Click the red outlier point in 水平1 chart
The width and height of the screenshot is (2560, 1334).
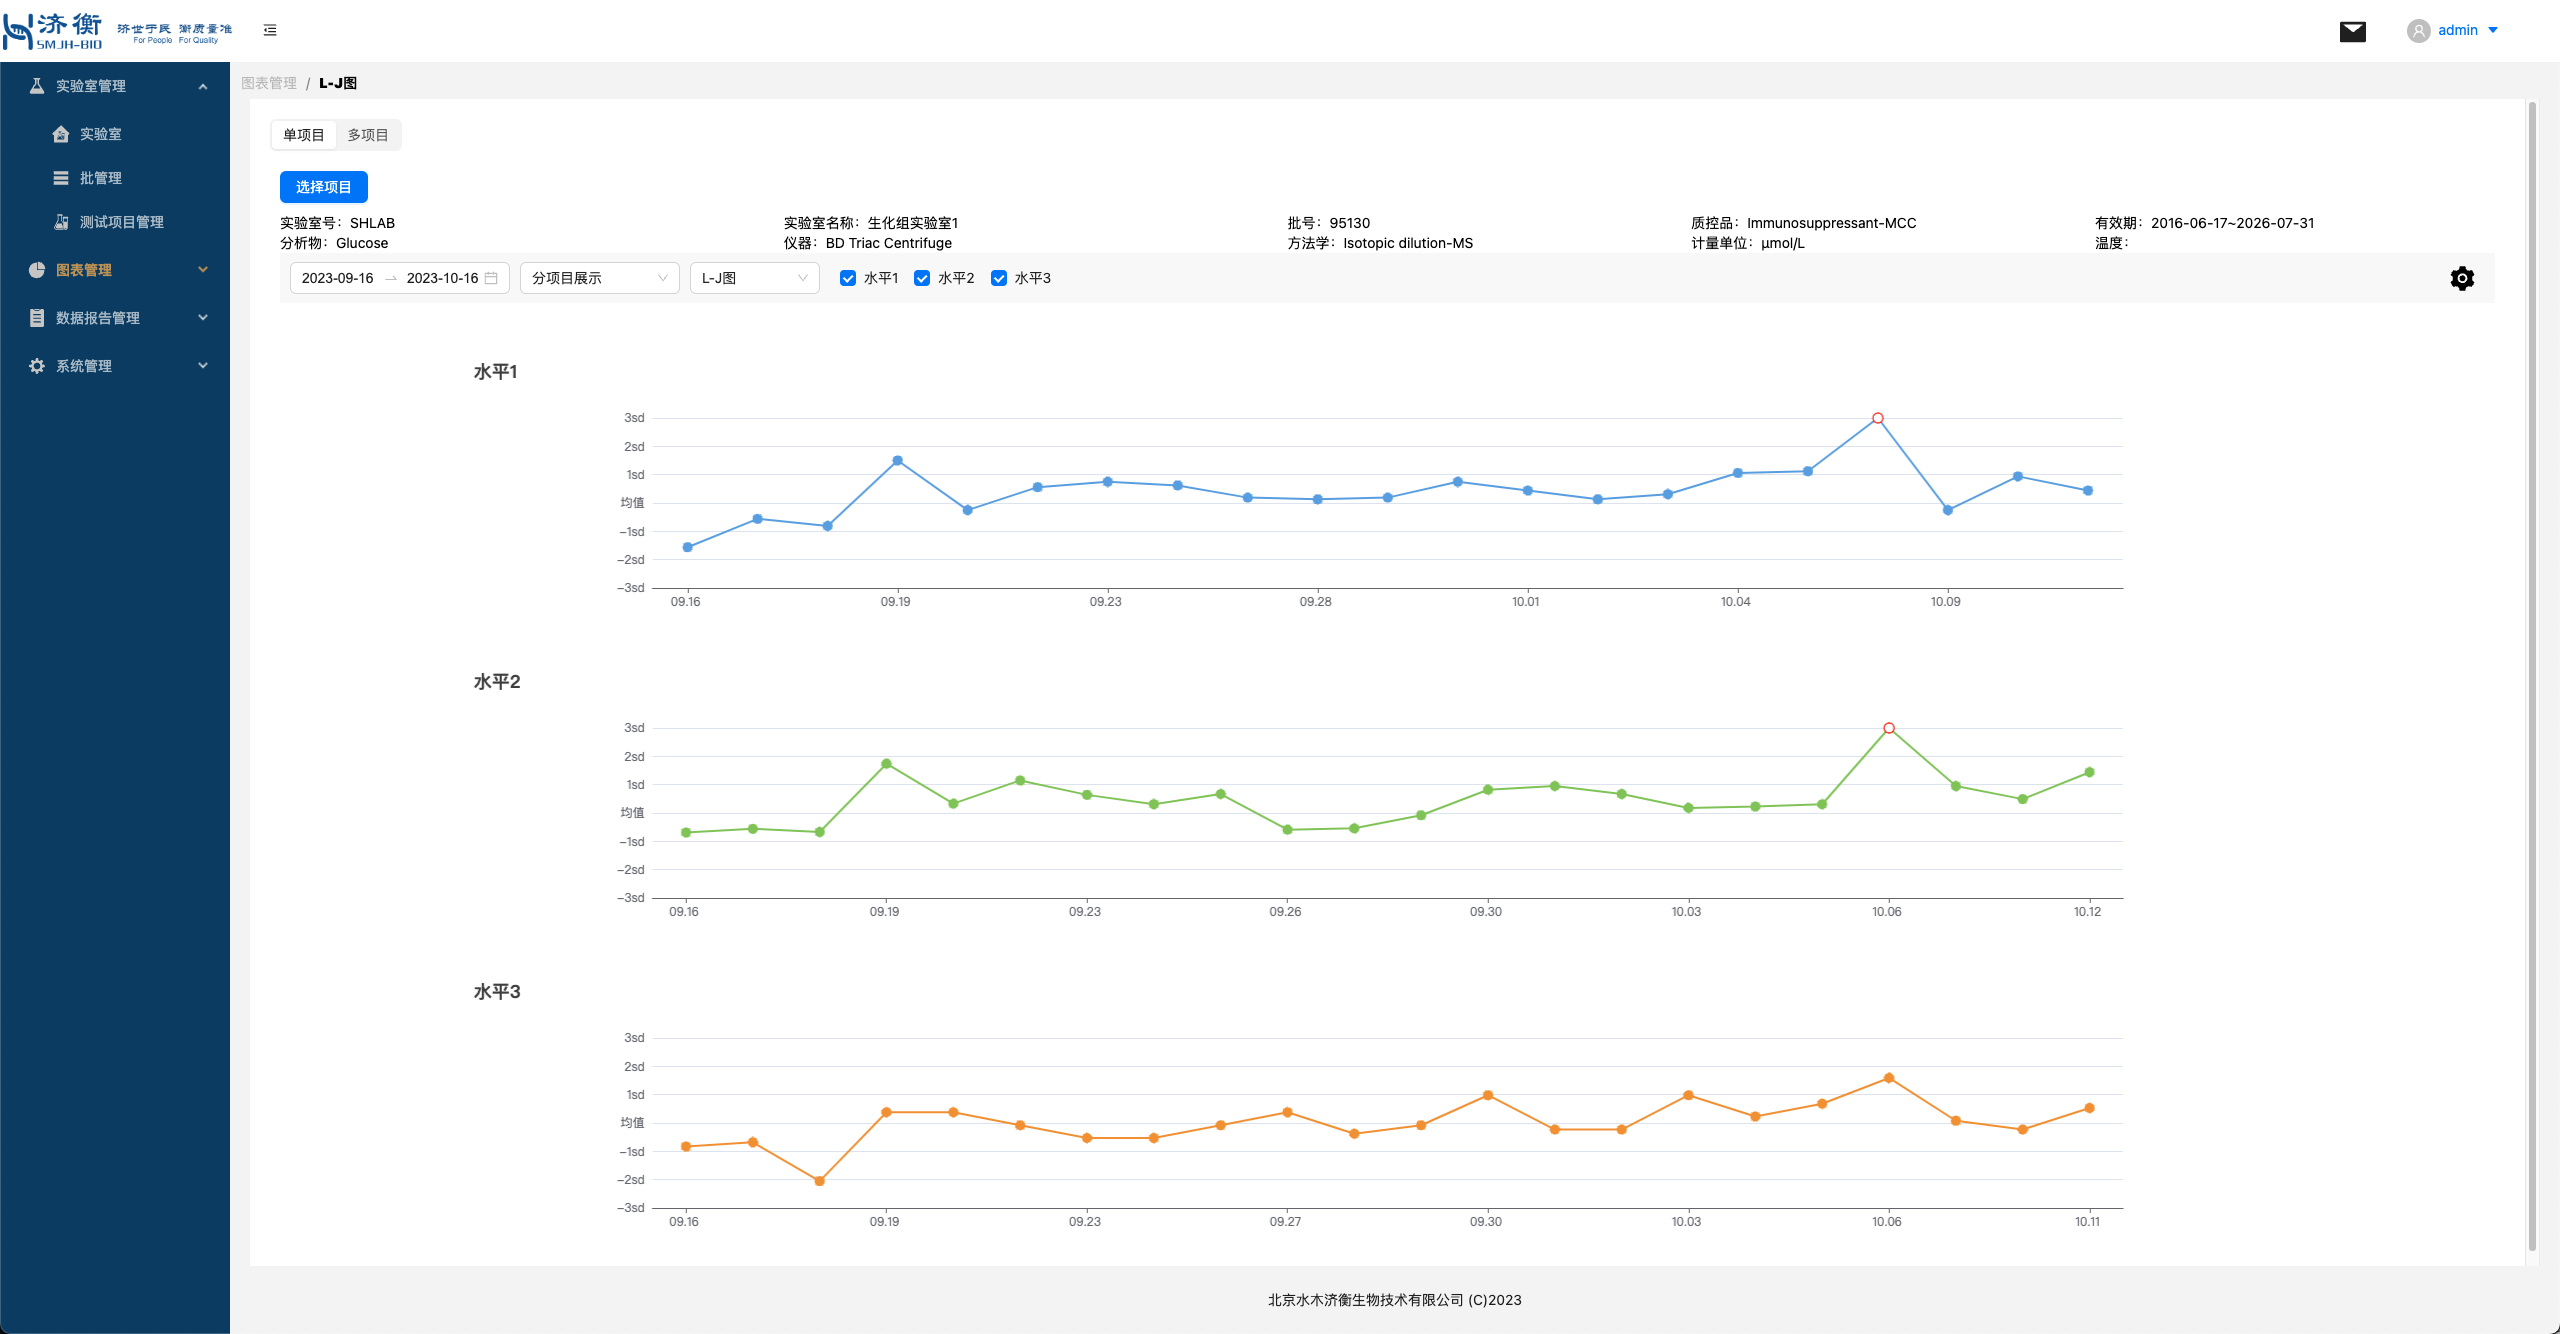click(x=1878, y=418)
